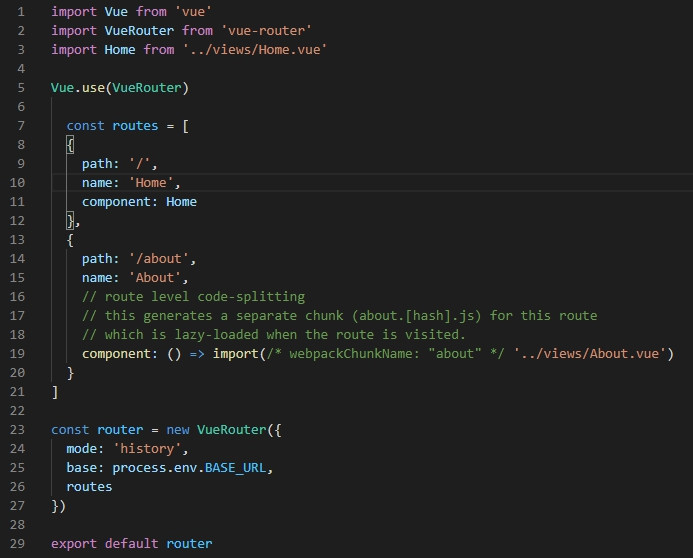Click line number 10 in the gutter
The height and width of the screenshot is (558, 693).
coord(17,182)
